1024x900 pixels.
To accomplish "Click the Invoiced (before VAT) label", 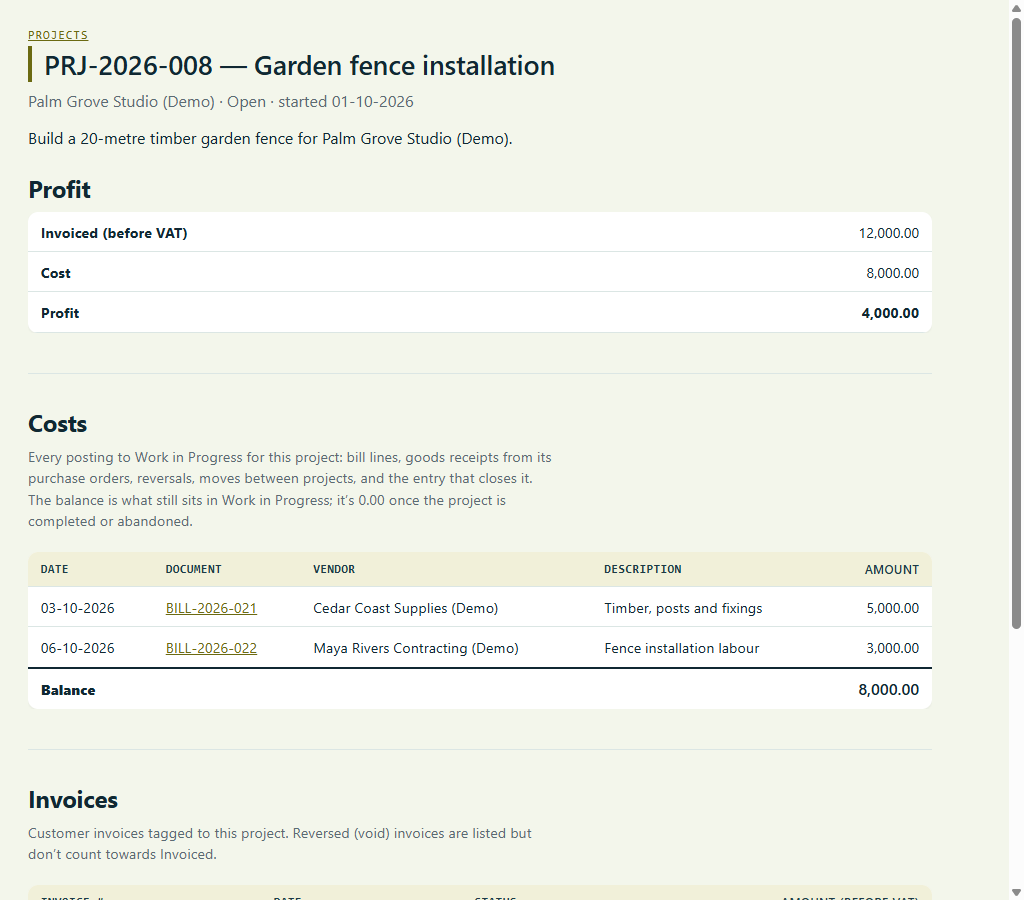I will tap(114, 233).
